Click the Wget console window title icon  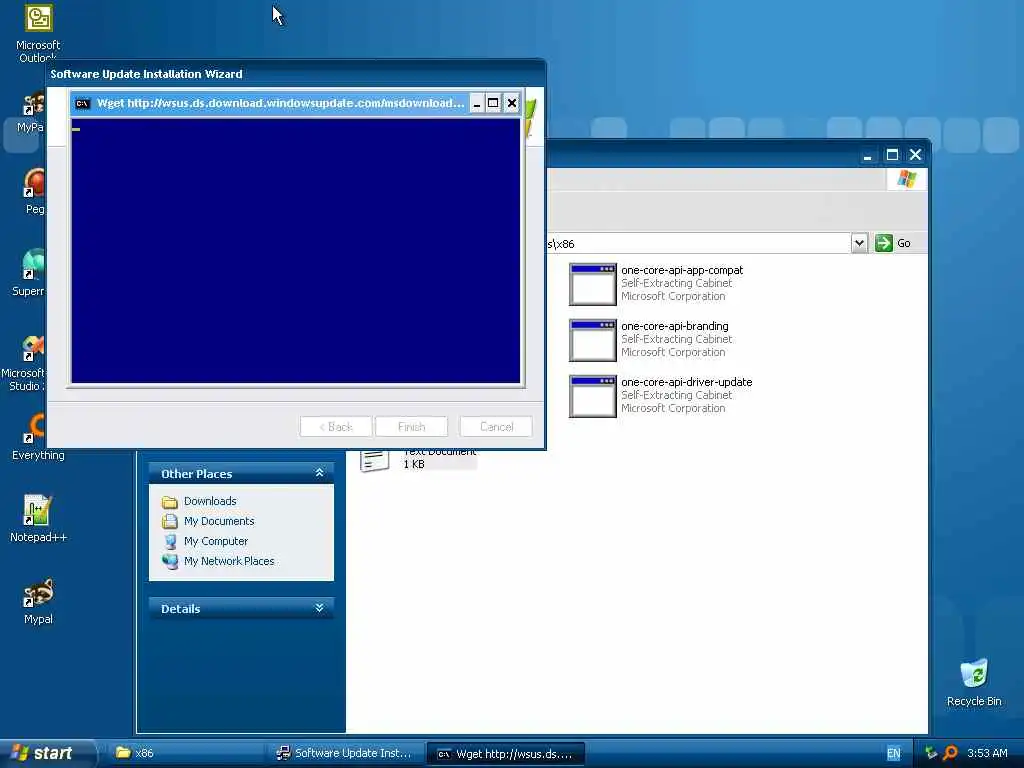tap(82, 103)
